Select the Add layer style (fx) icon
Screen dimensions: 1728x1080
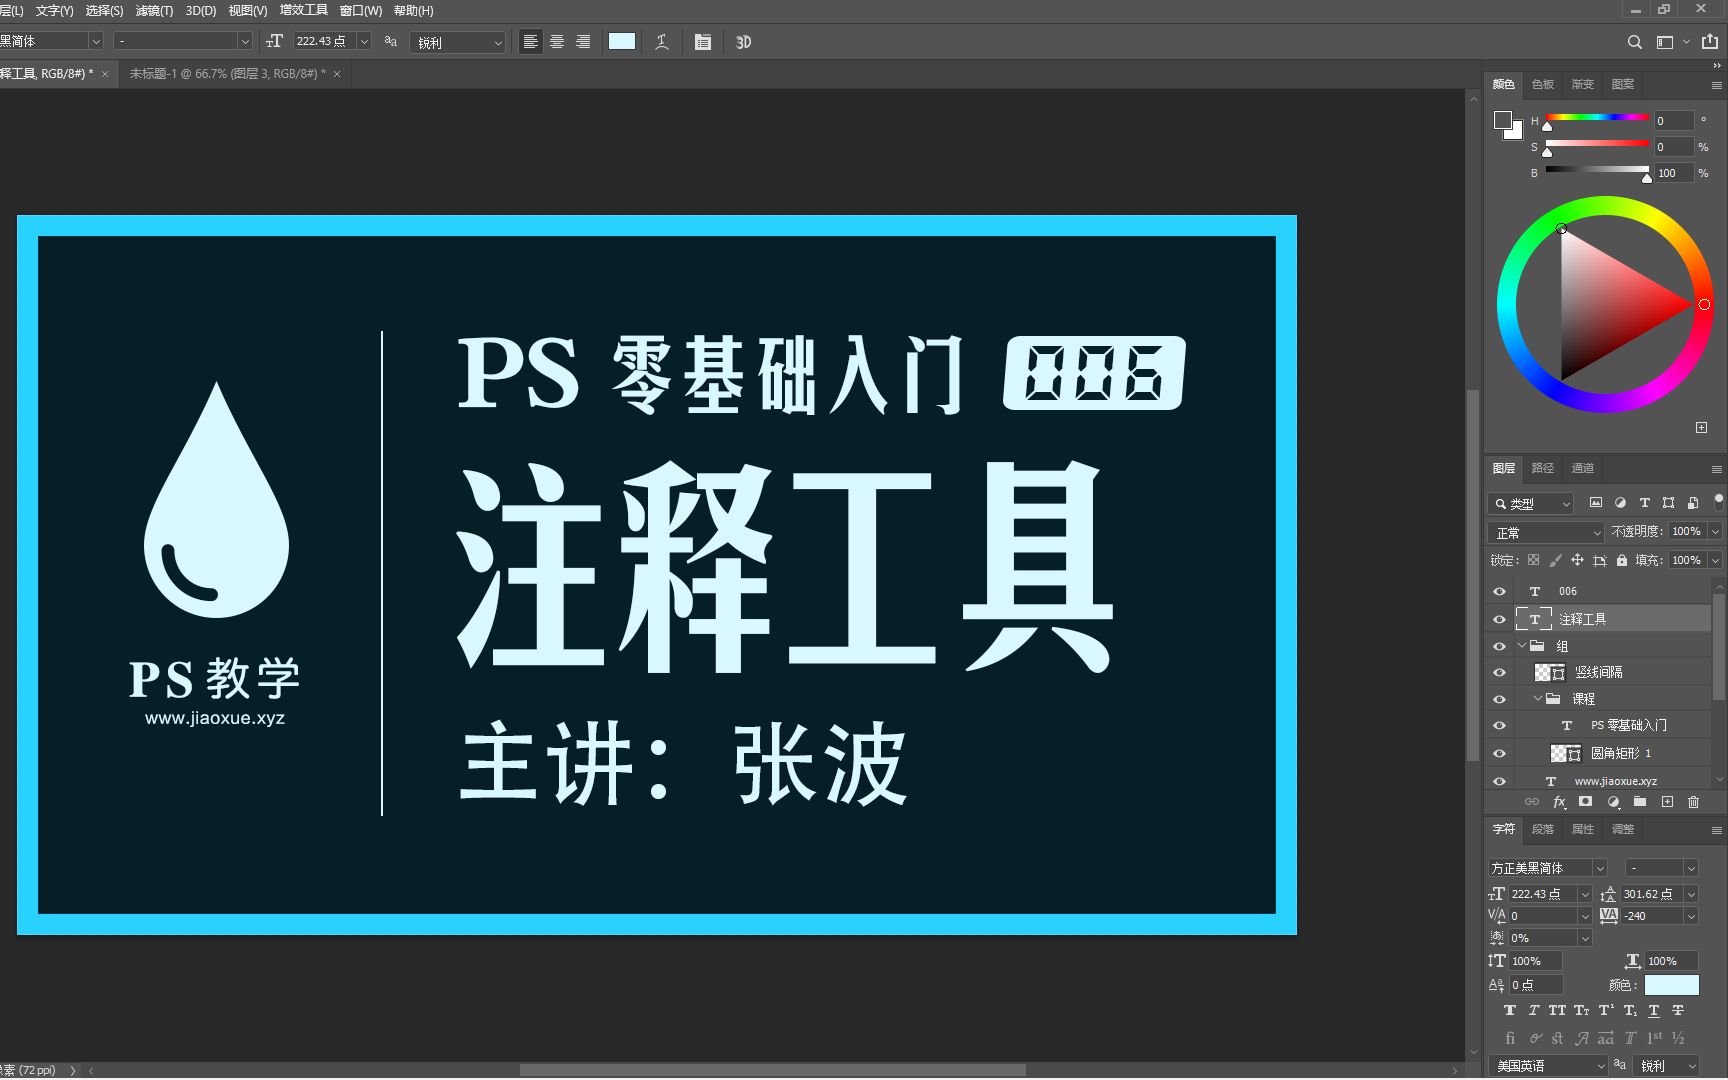coord(1559,801)
